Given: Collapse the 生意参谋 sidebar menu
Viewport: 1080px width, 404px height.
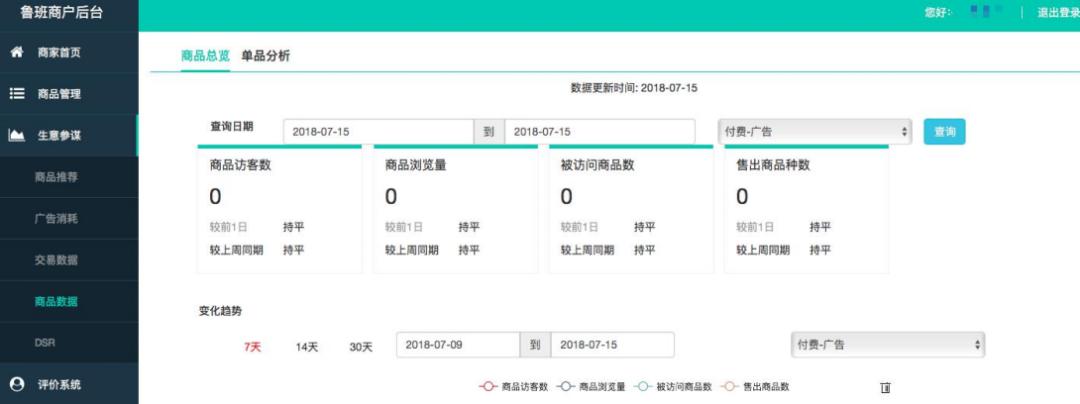Looking at the screenshot, I should (x=69, y=136).
